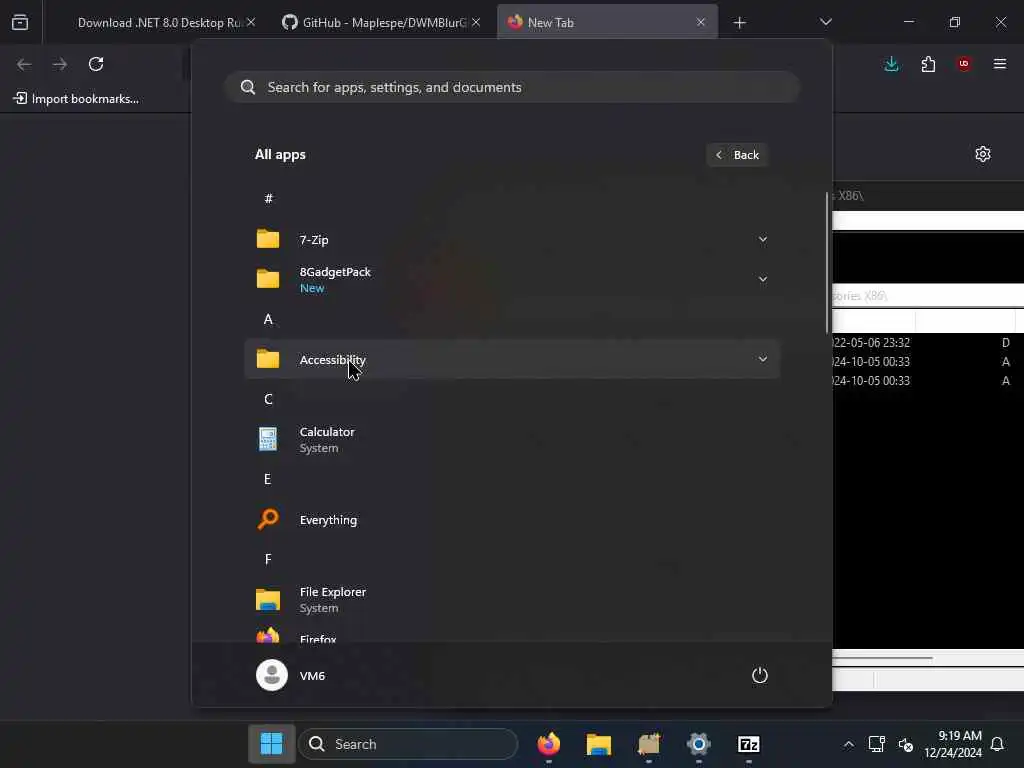Go forward in Firefox

60,64
